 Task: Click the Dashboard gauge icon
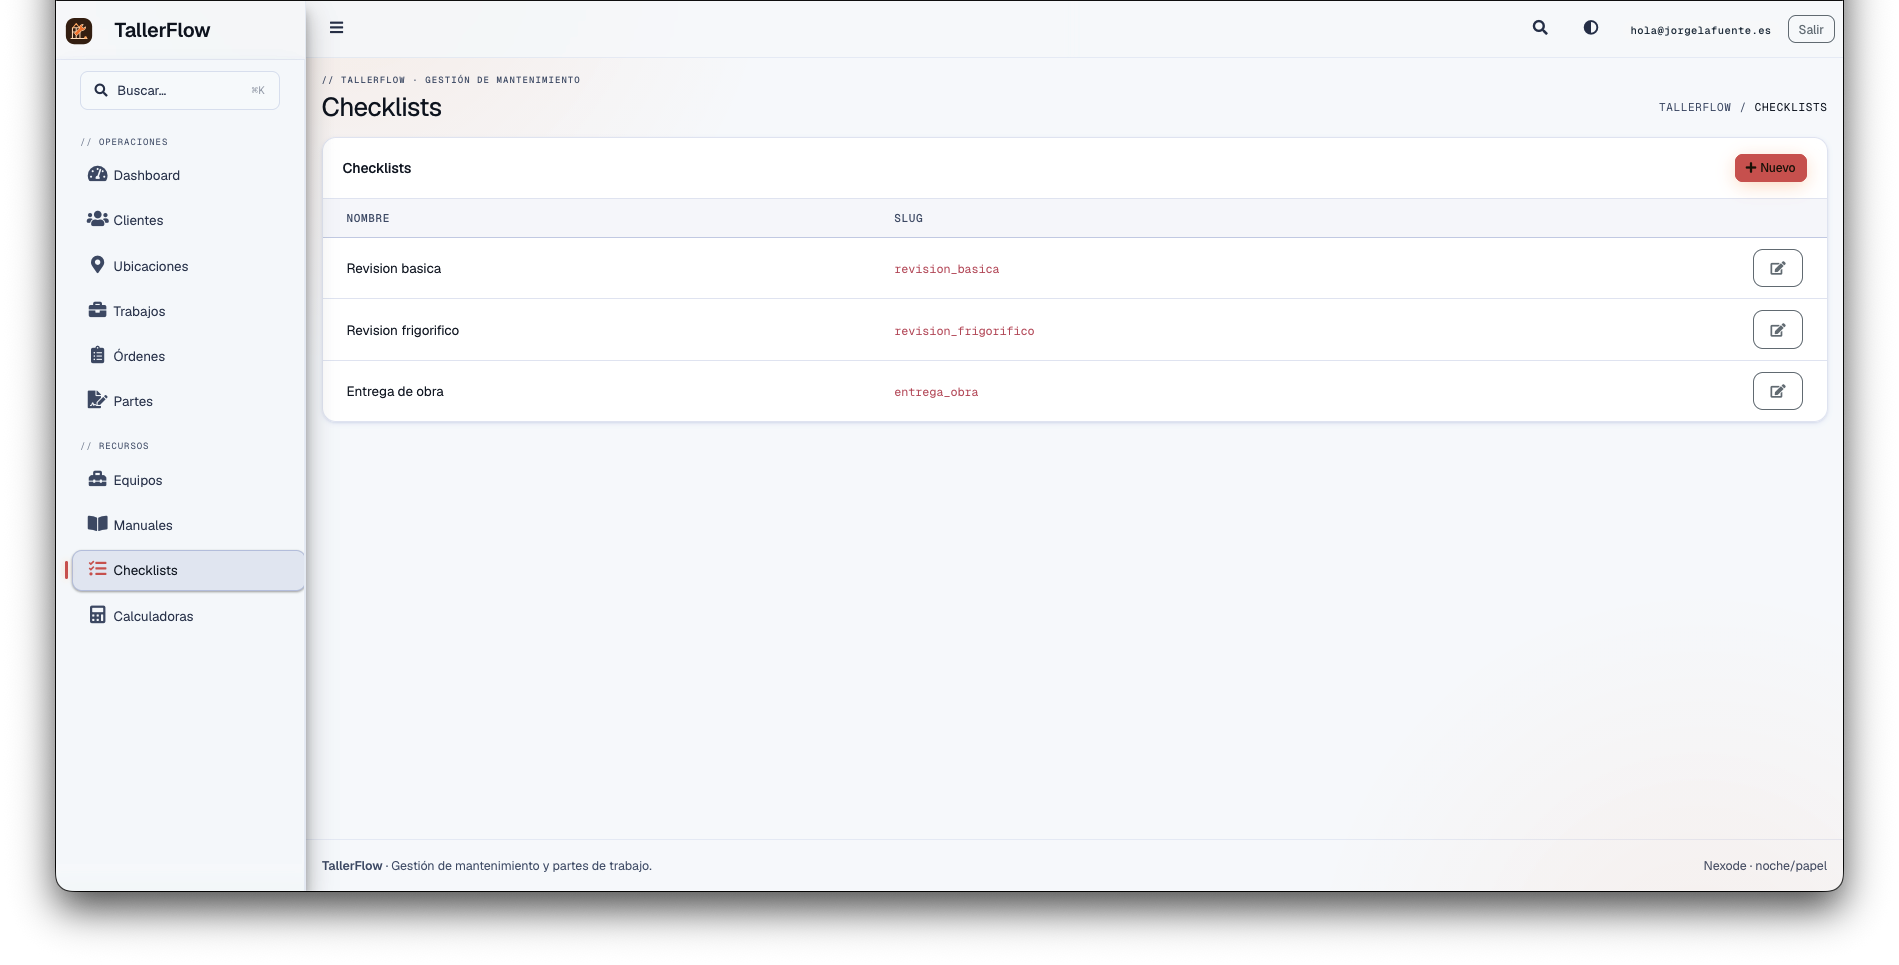97,174
